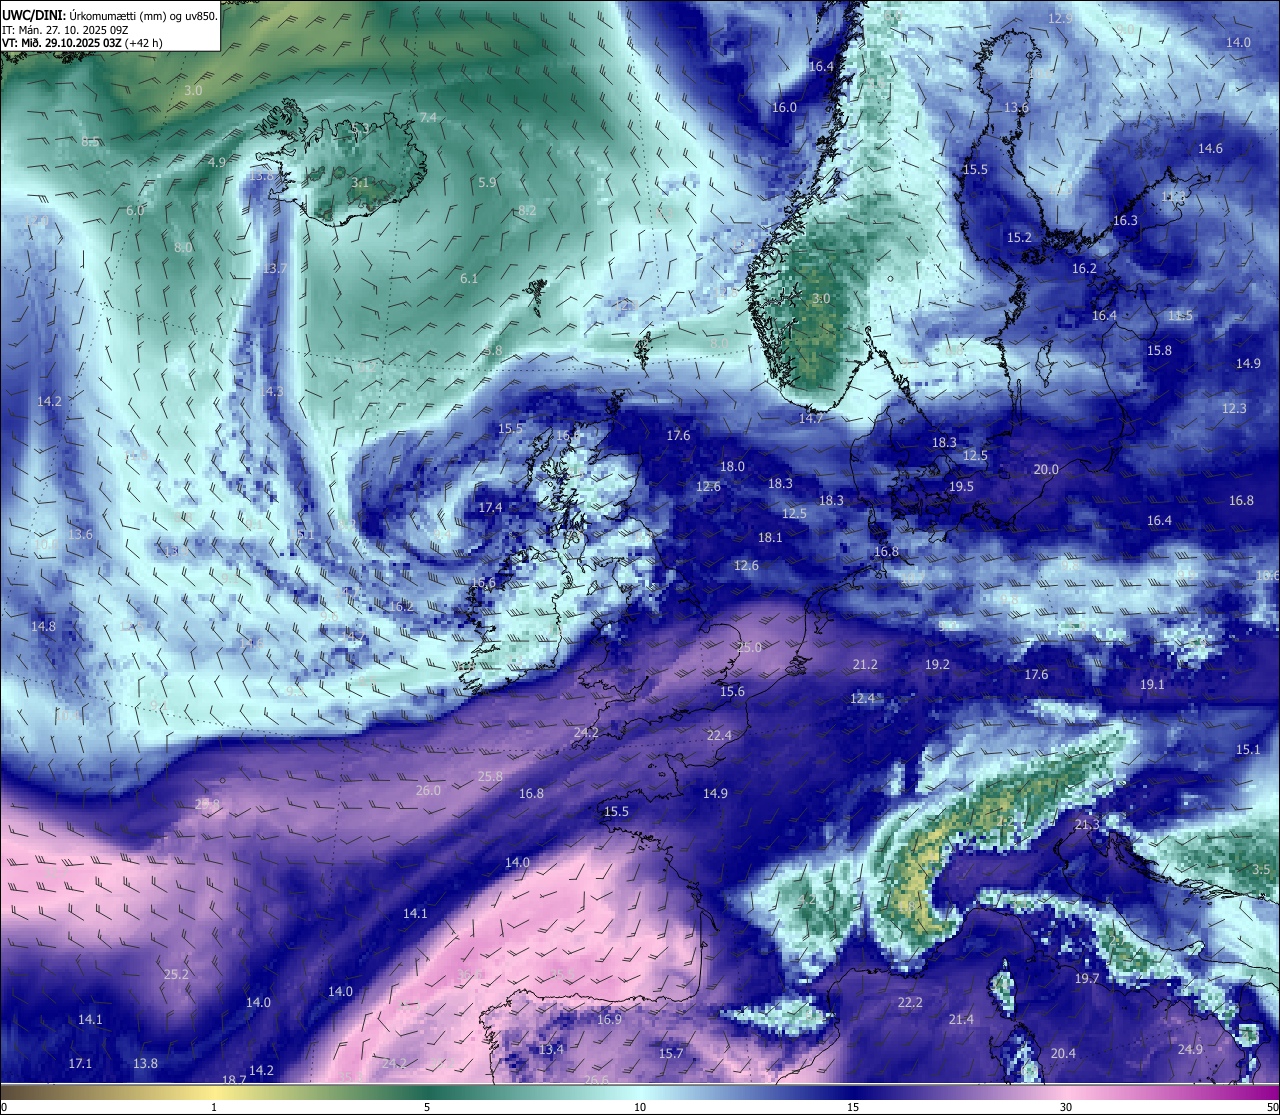The image size is (1280, 1115).
Task: Click the 20.4 value near Sardinia
Action: click(1063, 1054)
